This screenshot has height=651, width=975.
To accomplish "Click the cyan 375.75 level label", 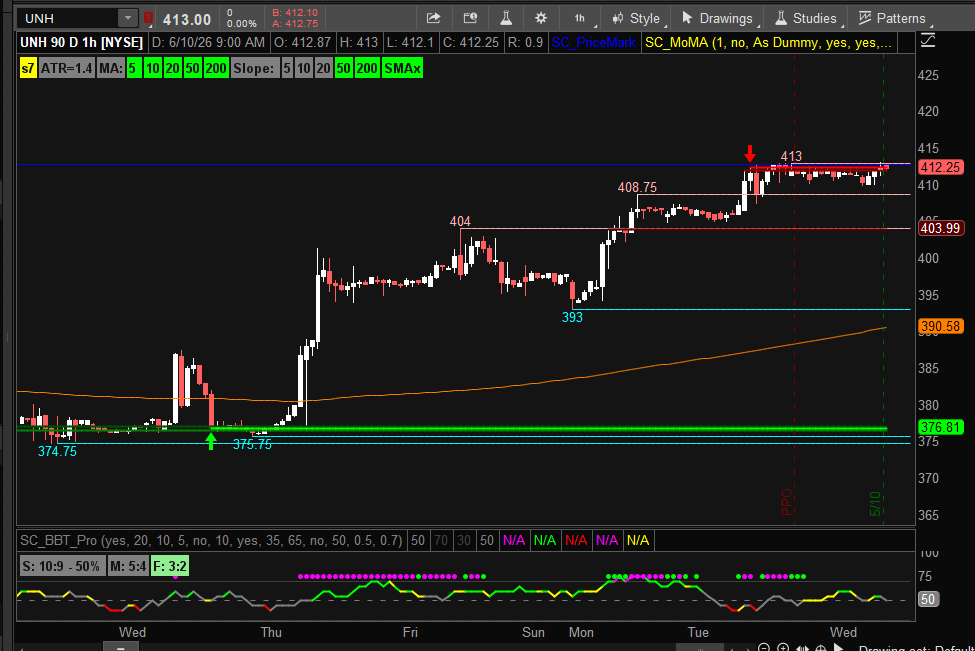I will [x=252, y=445].
